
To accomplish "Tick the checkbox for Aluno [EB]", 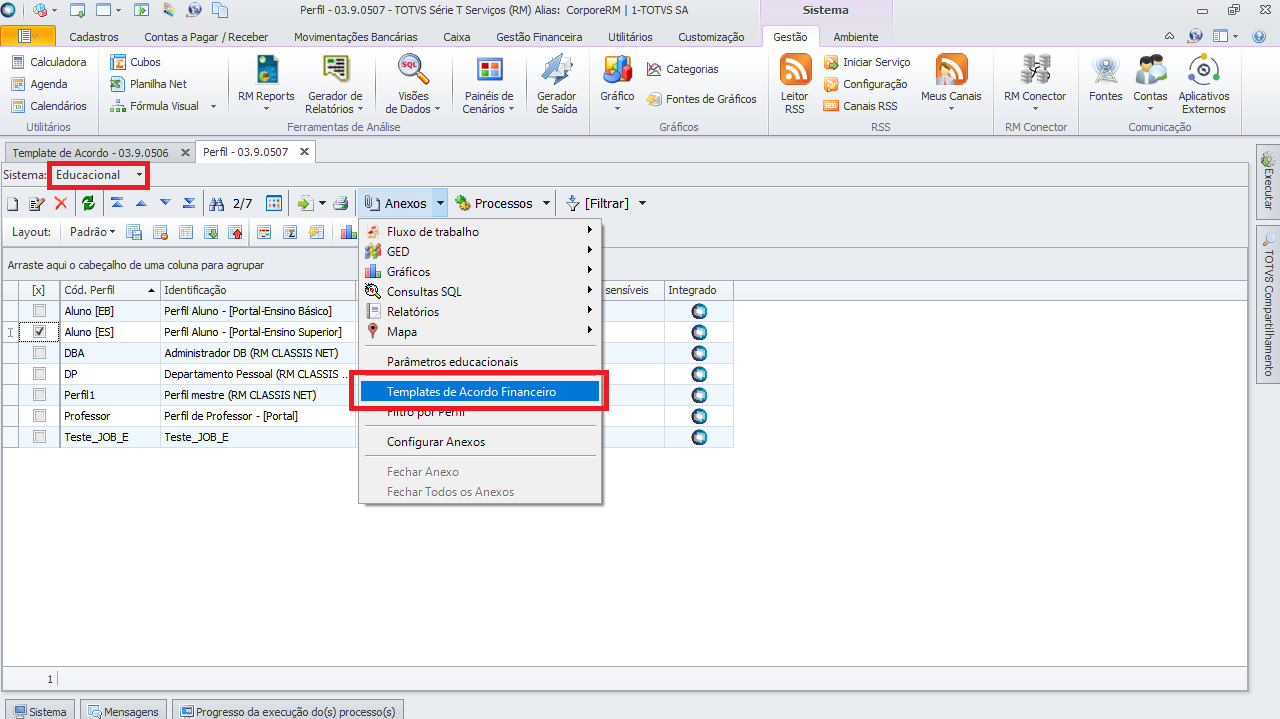I will coord(39,311).
